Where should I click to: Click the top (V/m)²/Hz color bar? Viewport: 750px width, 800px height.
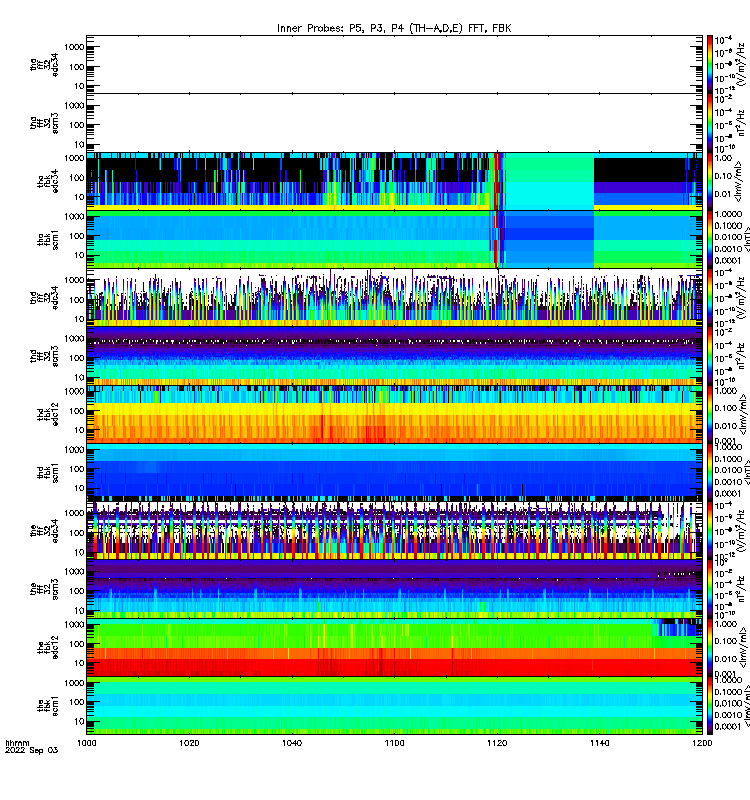tap(710, 64)
